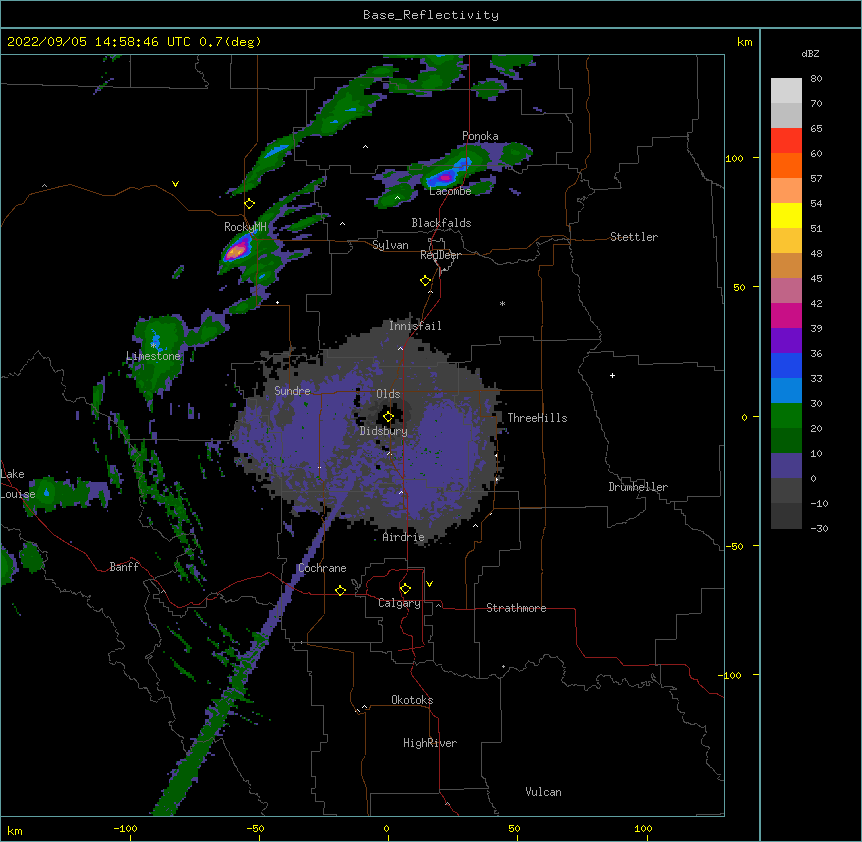This screenshot has height=842, width=862.
Task: Click the Strathmore city label
Action: click(516, 608)
